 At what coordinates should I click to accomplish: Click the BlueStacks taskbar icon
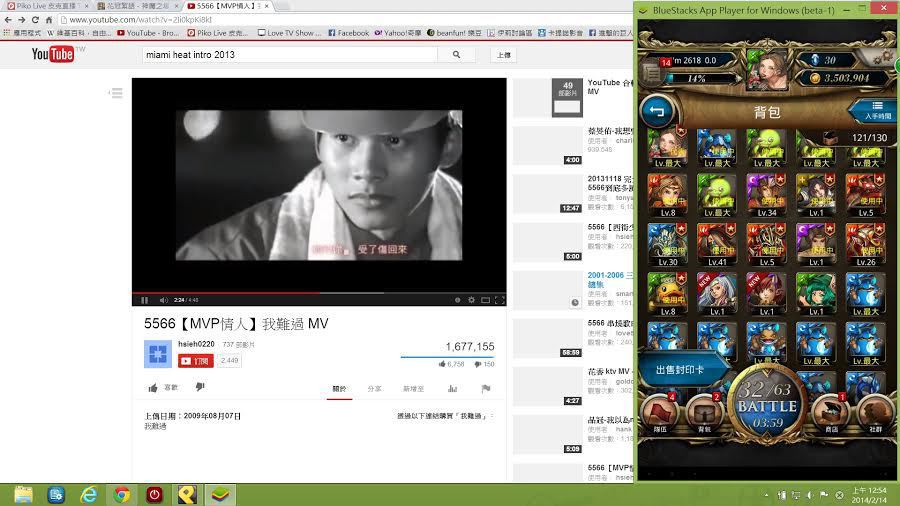pos(220,495)
